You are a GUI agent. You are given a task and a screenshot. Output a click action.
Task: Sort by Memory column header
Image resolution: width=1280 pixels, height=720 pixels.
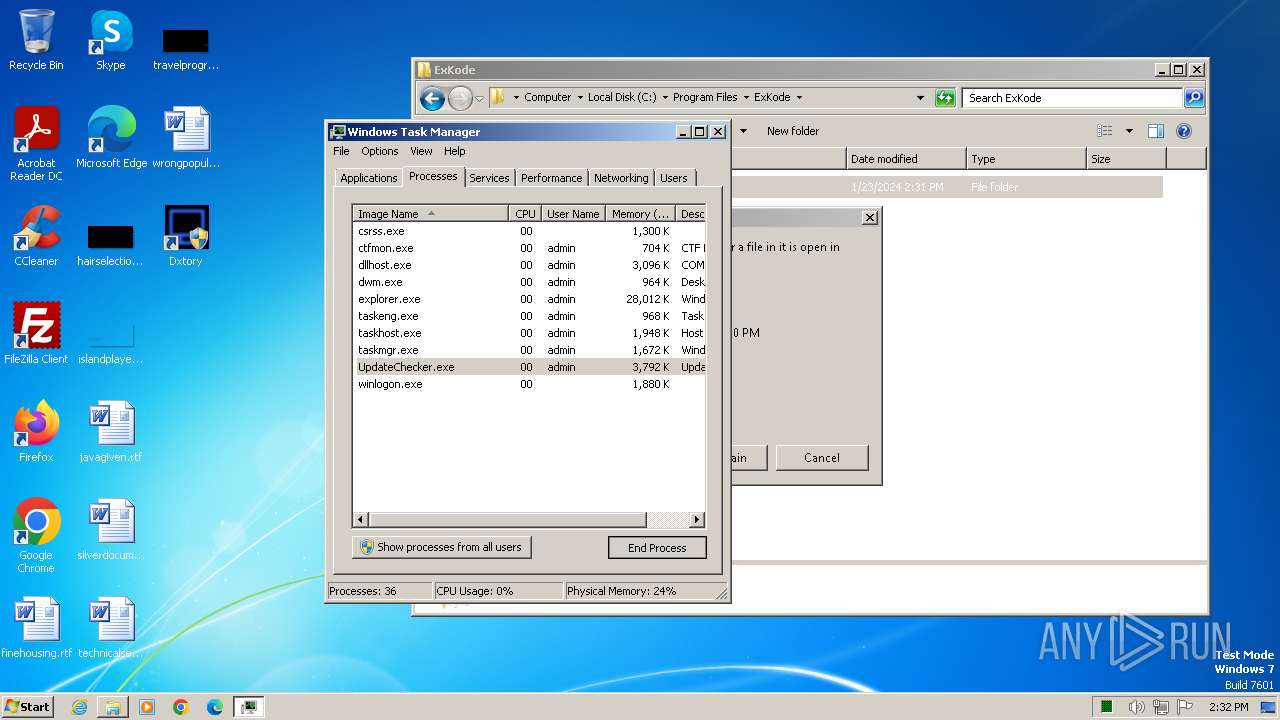pyautogui.click(x=641, y=214)
